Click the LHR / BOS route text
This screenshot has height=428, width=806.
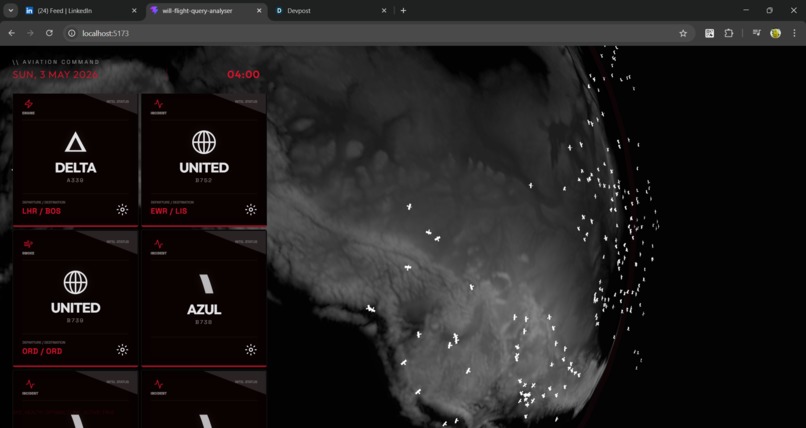(41, 211)
